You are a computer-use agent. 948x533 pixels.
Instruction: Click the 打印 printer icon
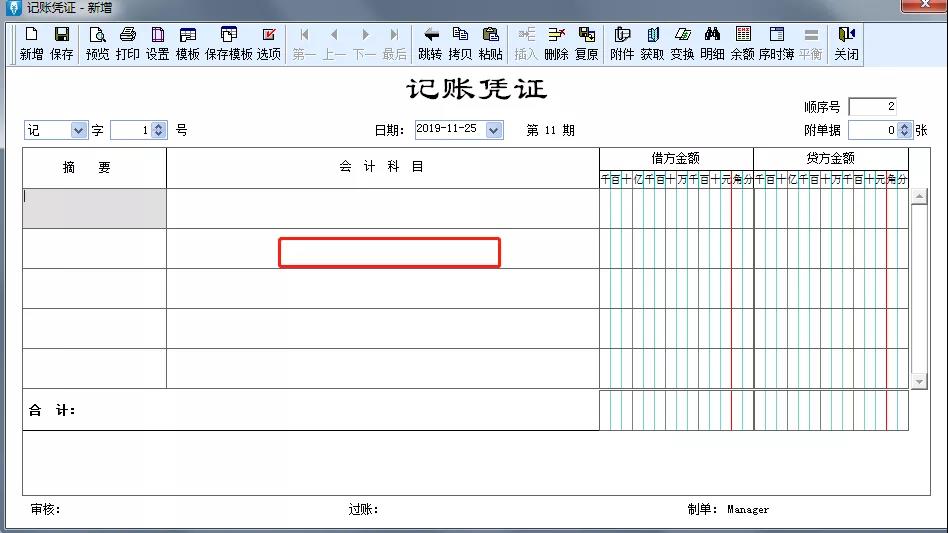click(x=128, y=43)
